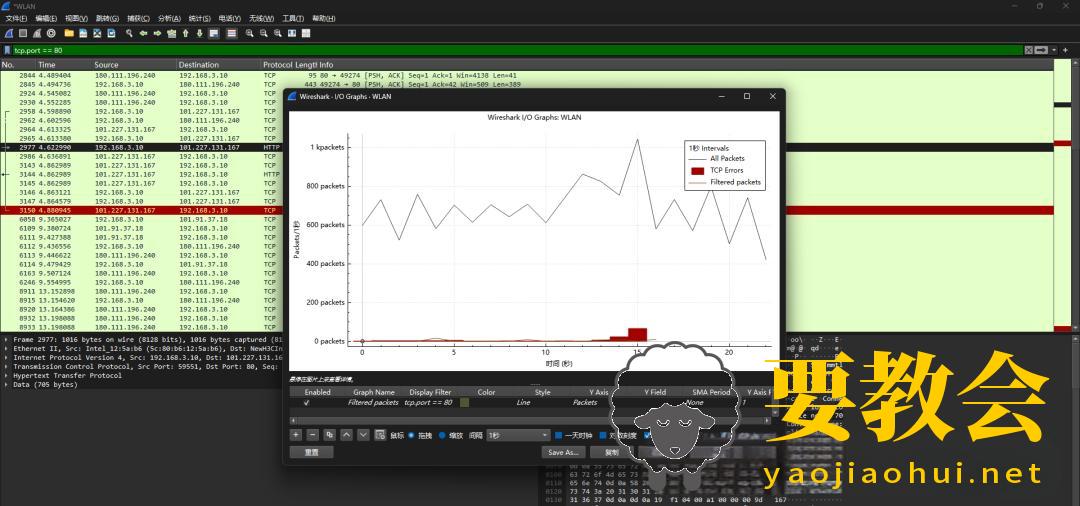Viewport: 1080px width, 506px height.
Task: Click the clear all graphs icon
Action: (x=380, y=434)
